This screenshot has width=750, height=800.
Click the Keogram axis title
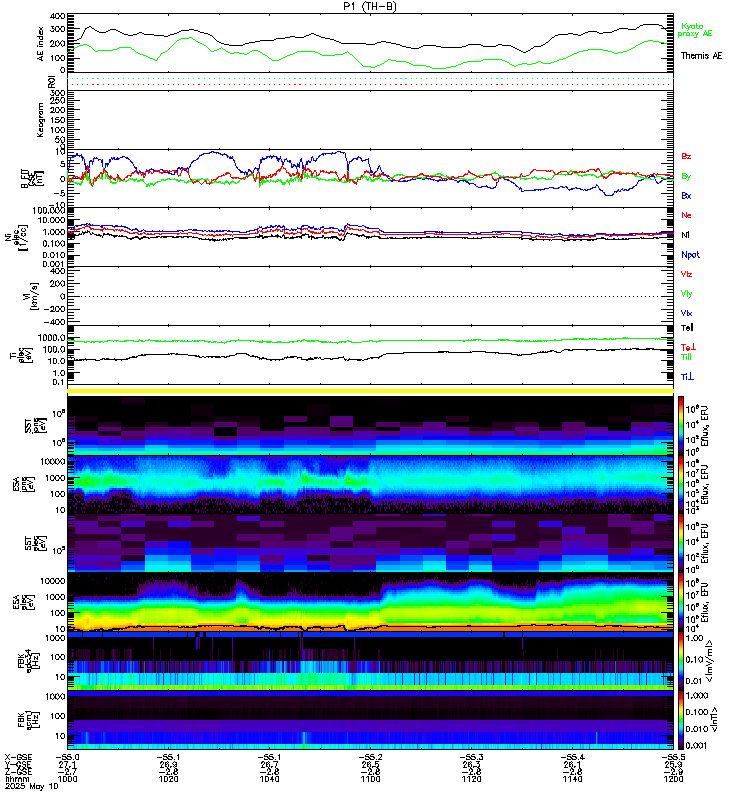click(40, 120)
